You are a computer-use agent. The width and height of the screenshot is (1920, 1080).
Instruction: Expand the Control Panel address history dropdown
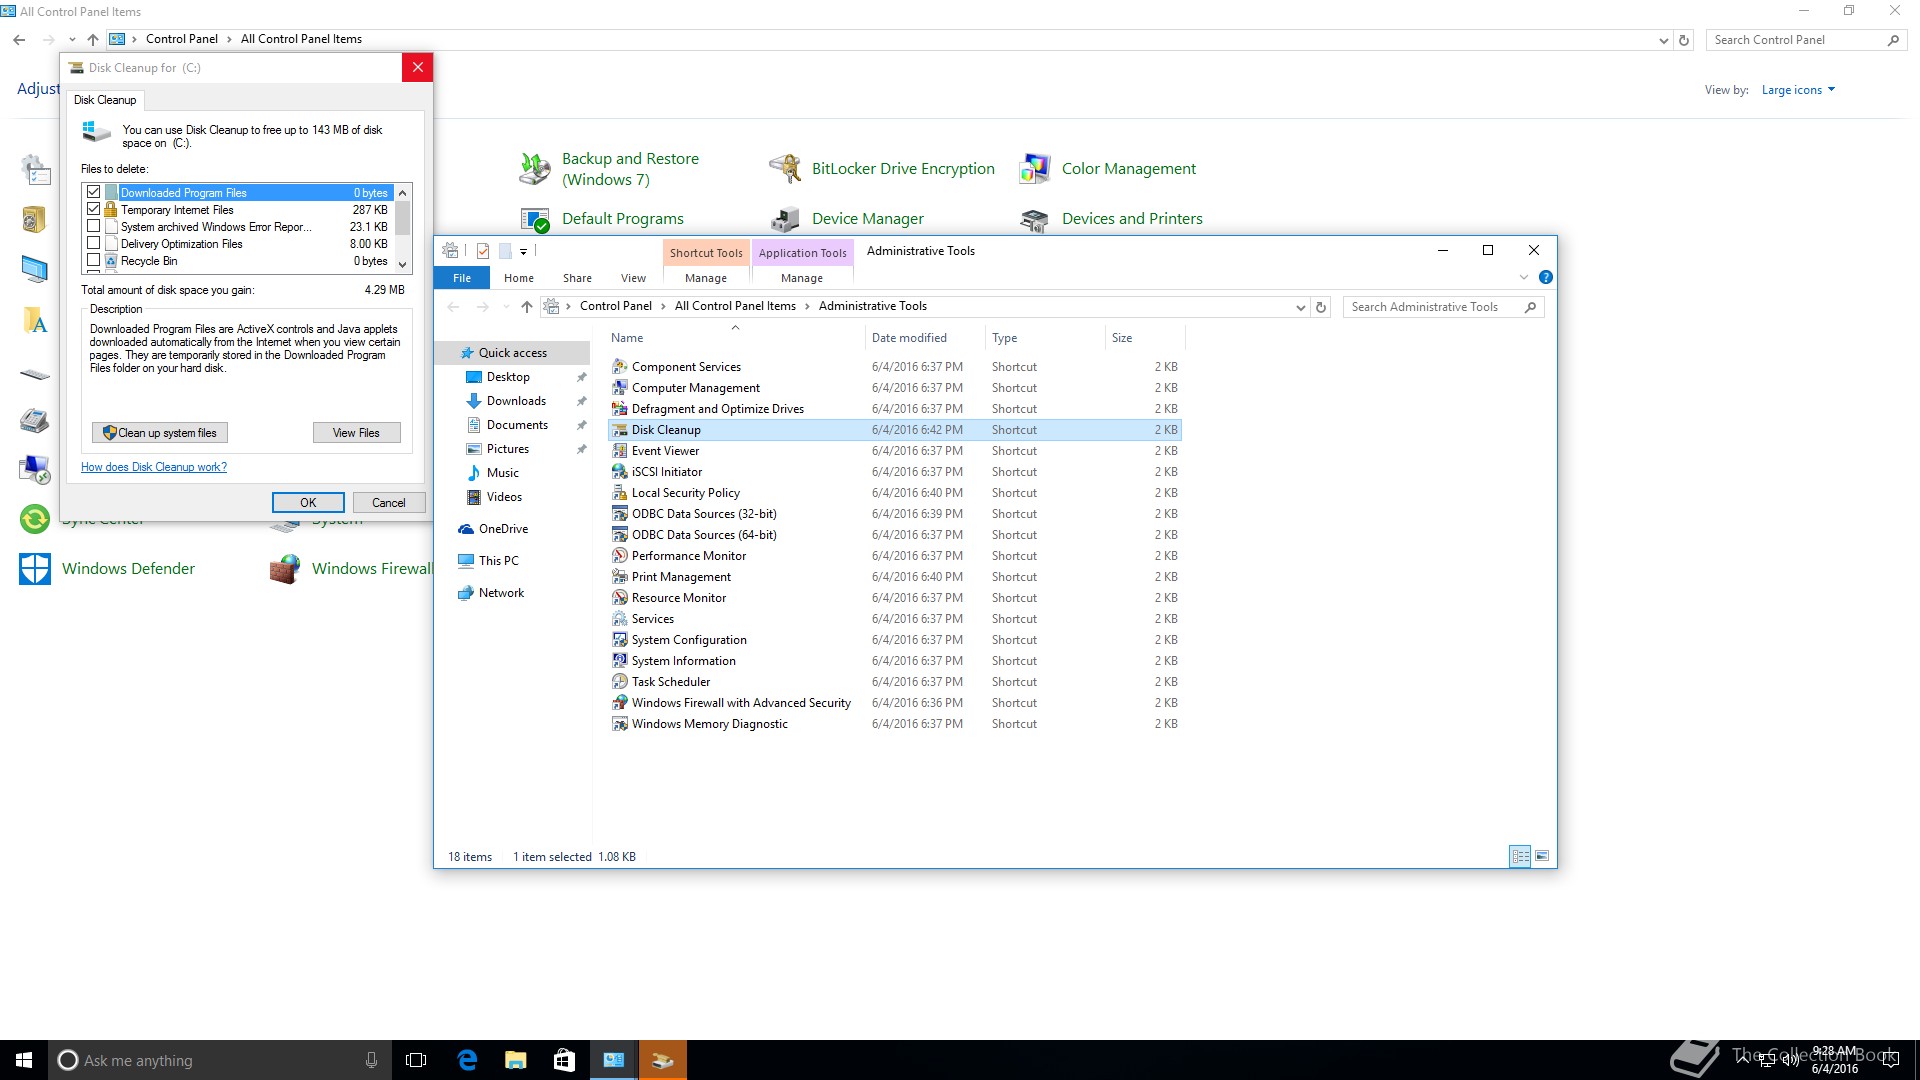pyautogui.click(x=1663, y=40)
